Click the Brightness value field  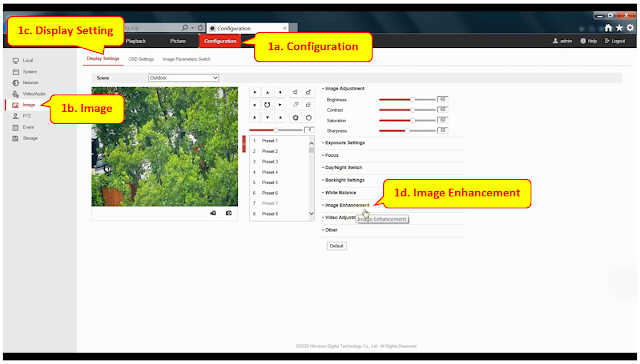[x=443, y=100]
